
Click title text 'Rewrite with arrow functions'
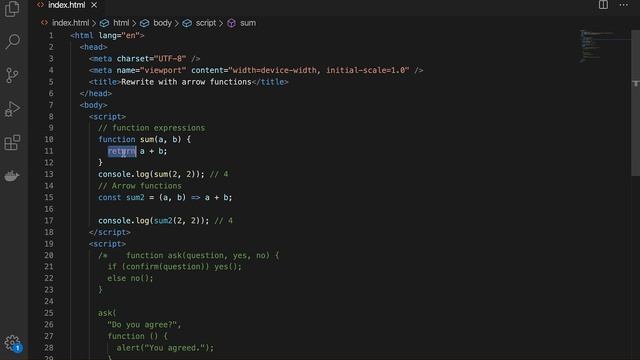point(186,82)
